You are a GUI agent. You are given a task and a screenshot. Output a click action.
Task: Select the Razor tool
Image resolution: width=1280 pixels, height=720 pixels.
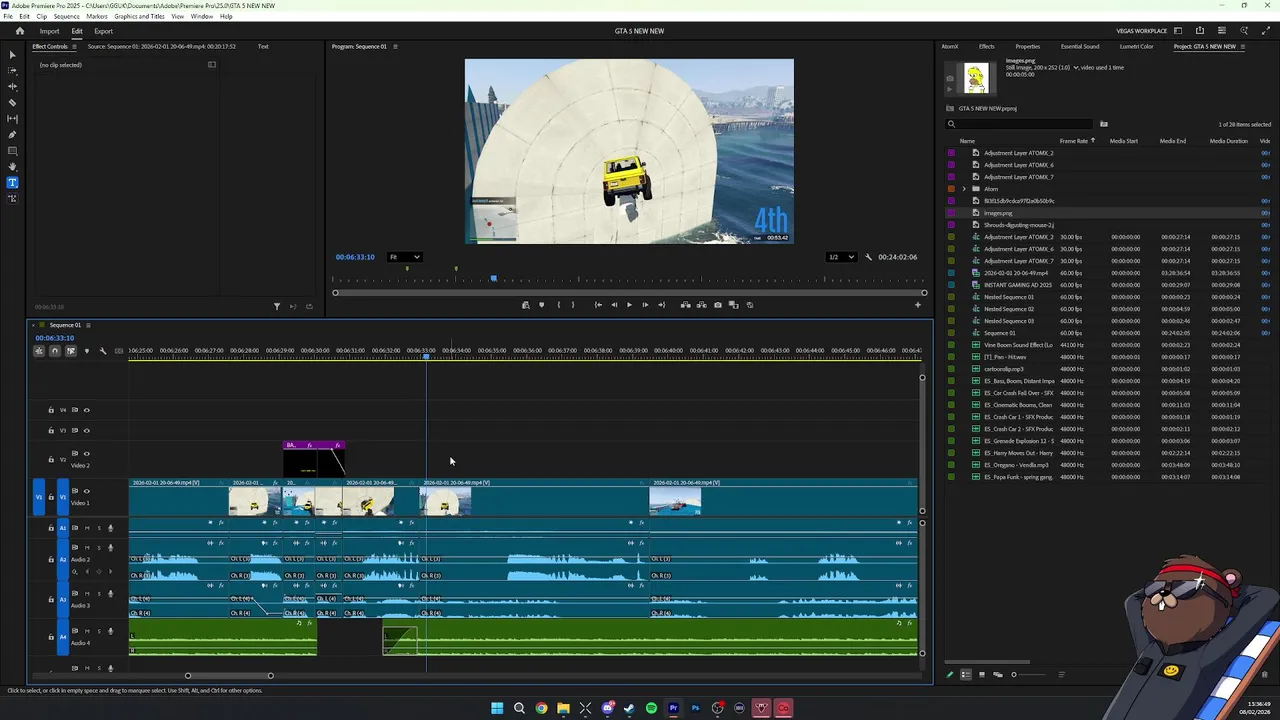[12, 103]
